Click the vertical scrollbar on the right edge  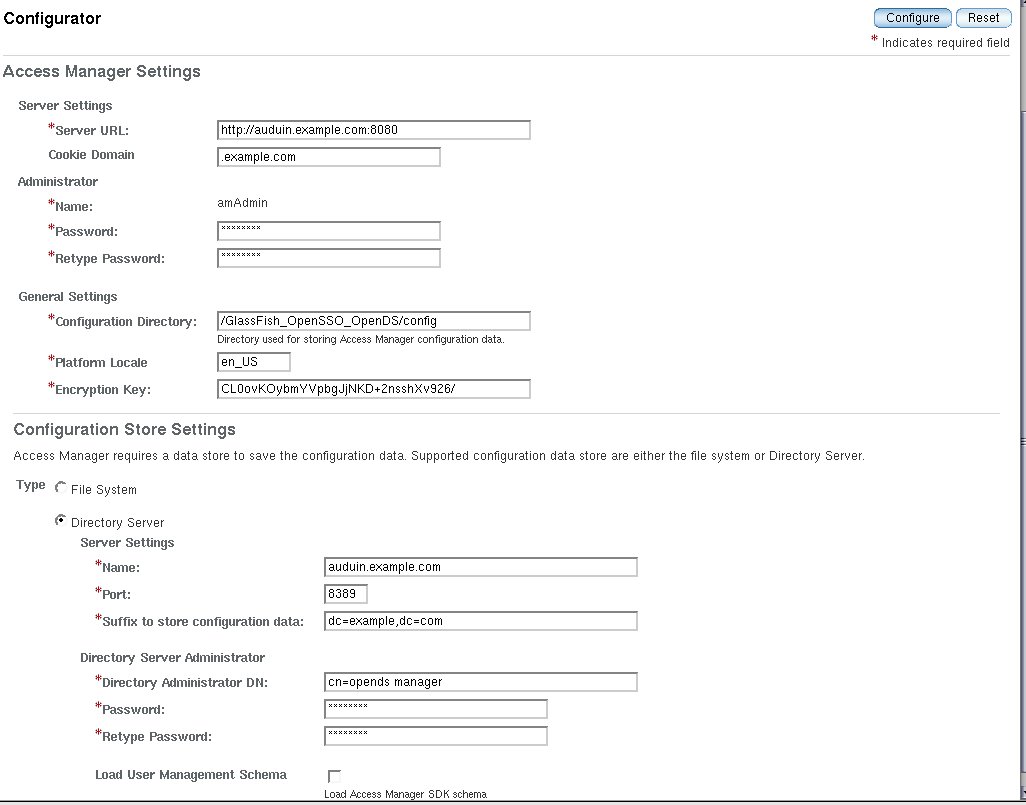point(1021,400)
